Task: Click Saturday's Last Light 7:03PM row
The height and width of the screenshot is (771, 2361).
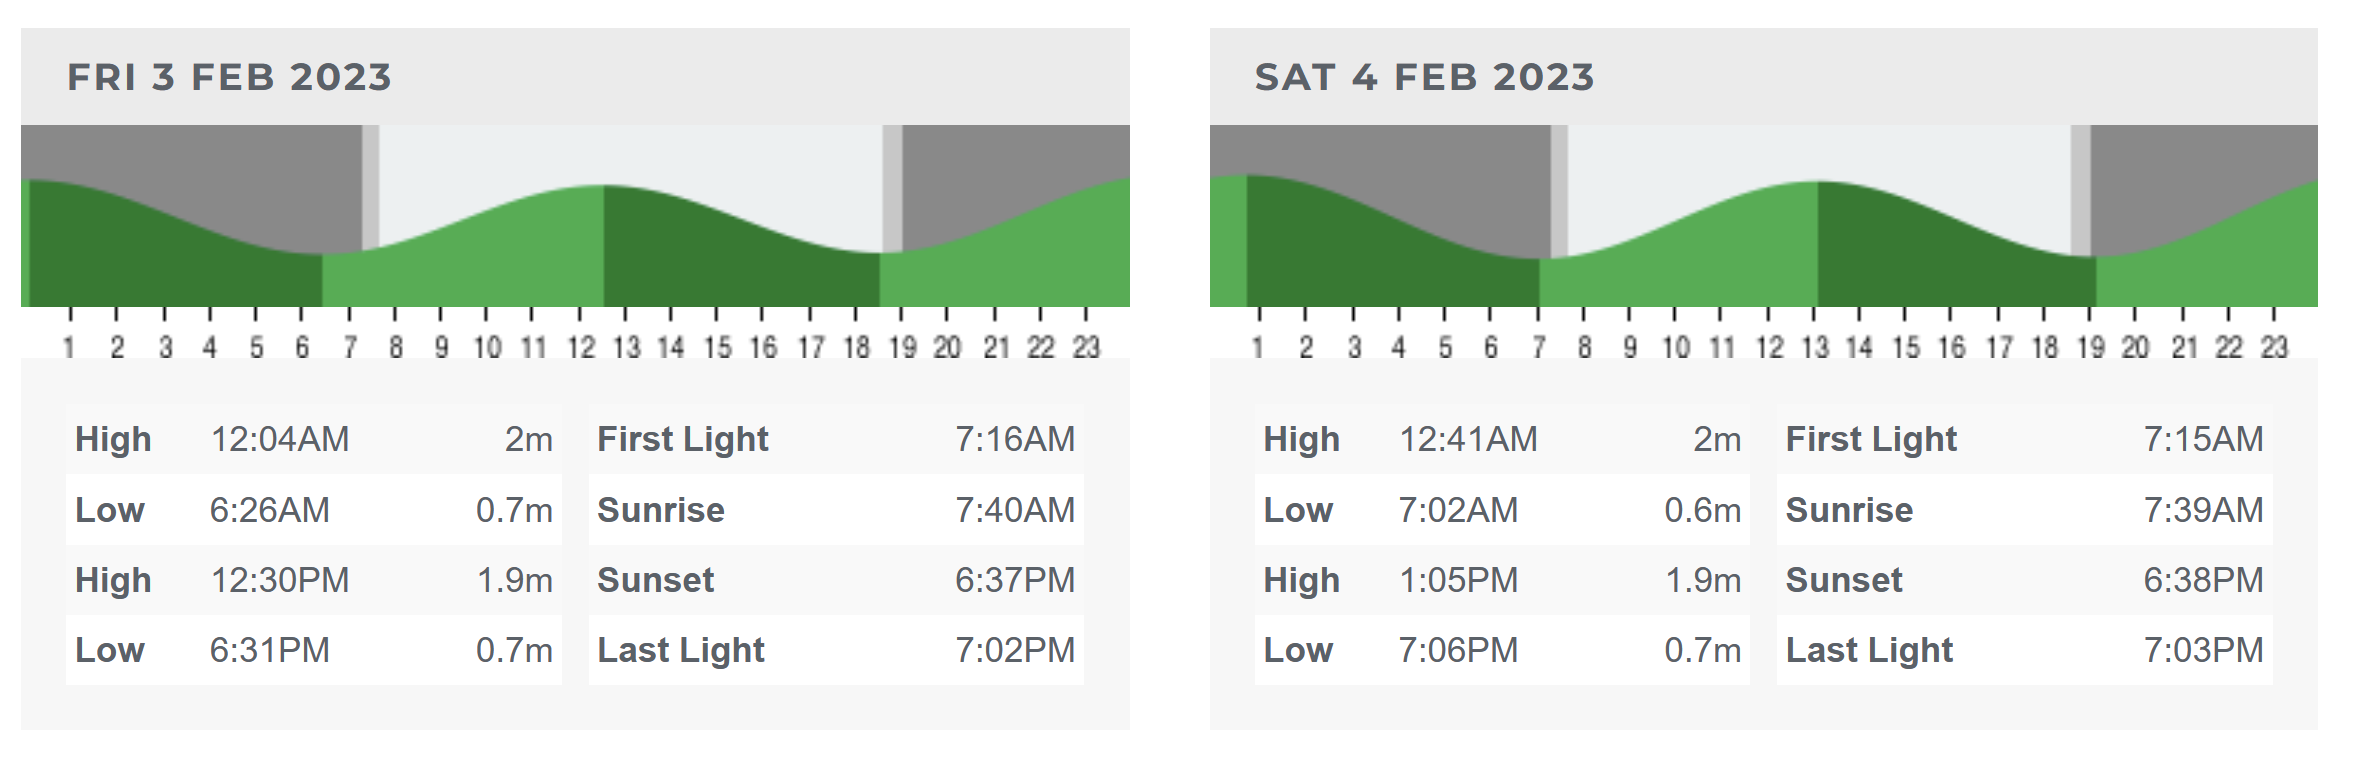Action: coord(2024,650)
